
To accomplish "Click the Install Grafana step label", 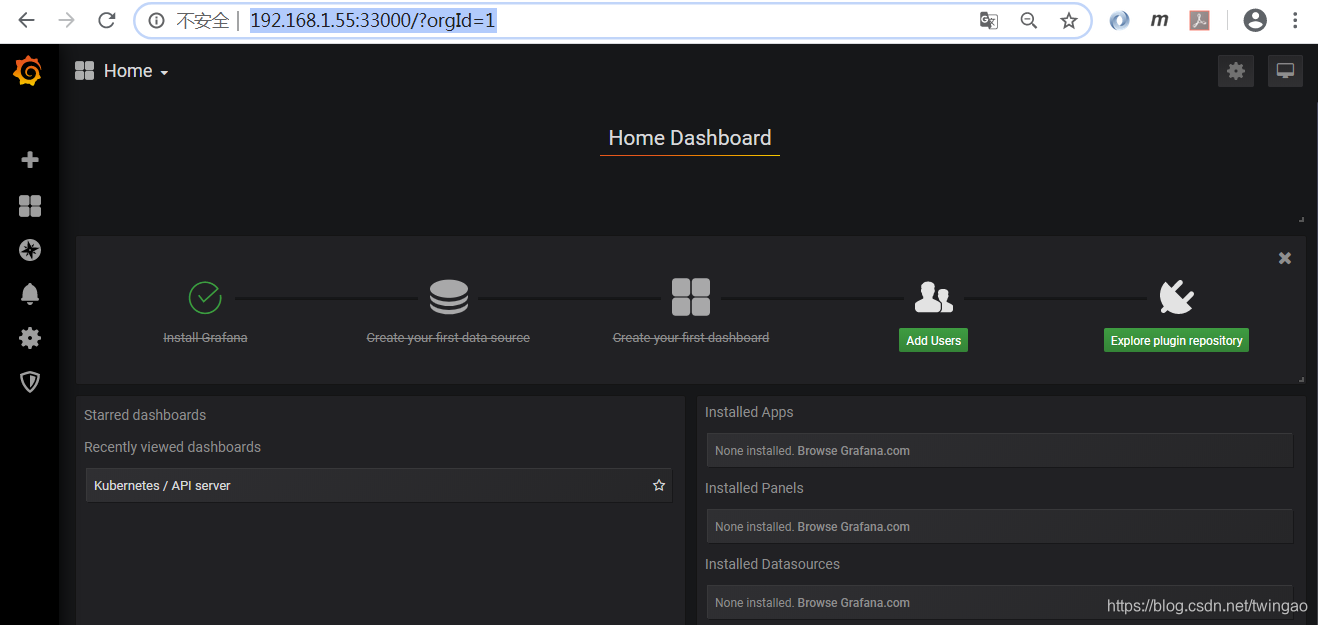I will pos(205,338).
